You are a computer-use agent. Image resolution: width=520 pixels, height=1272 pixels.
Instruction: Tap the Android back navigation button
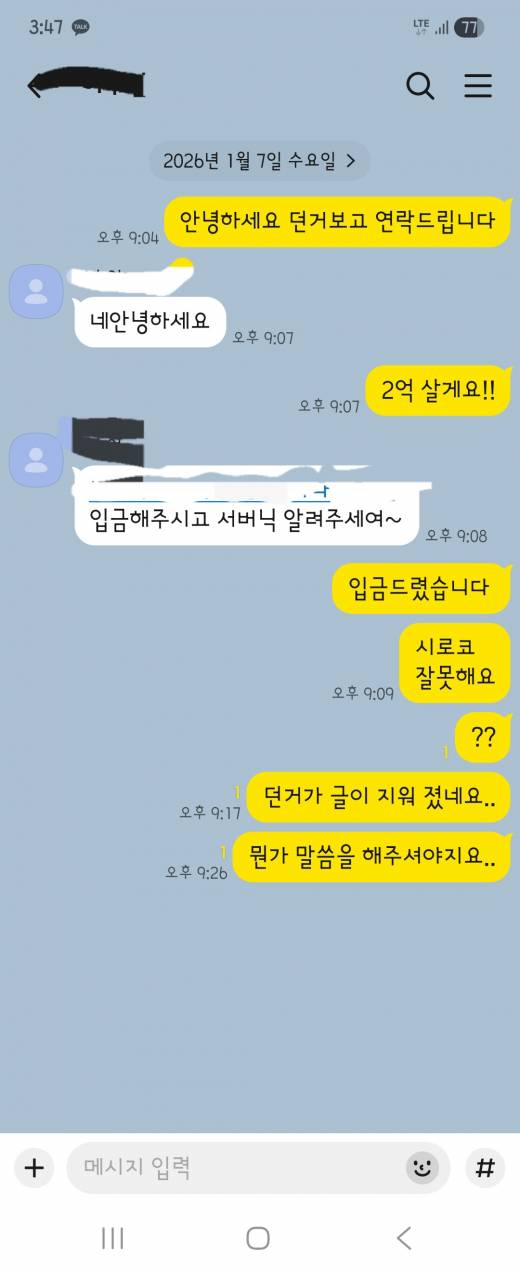click(404, 1238)
